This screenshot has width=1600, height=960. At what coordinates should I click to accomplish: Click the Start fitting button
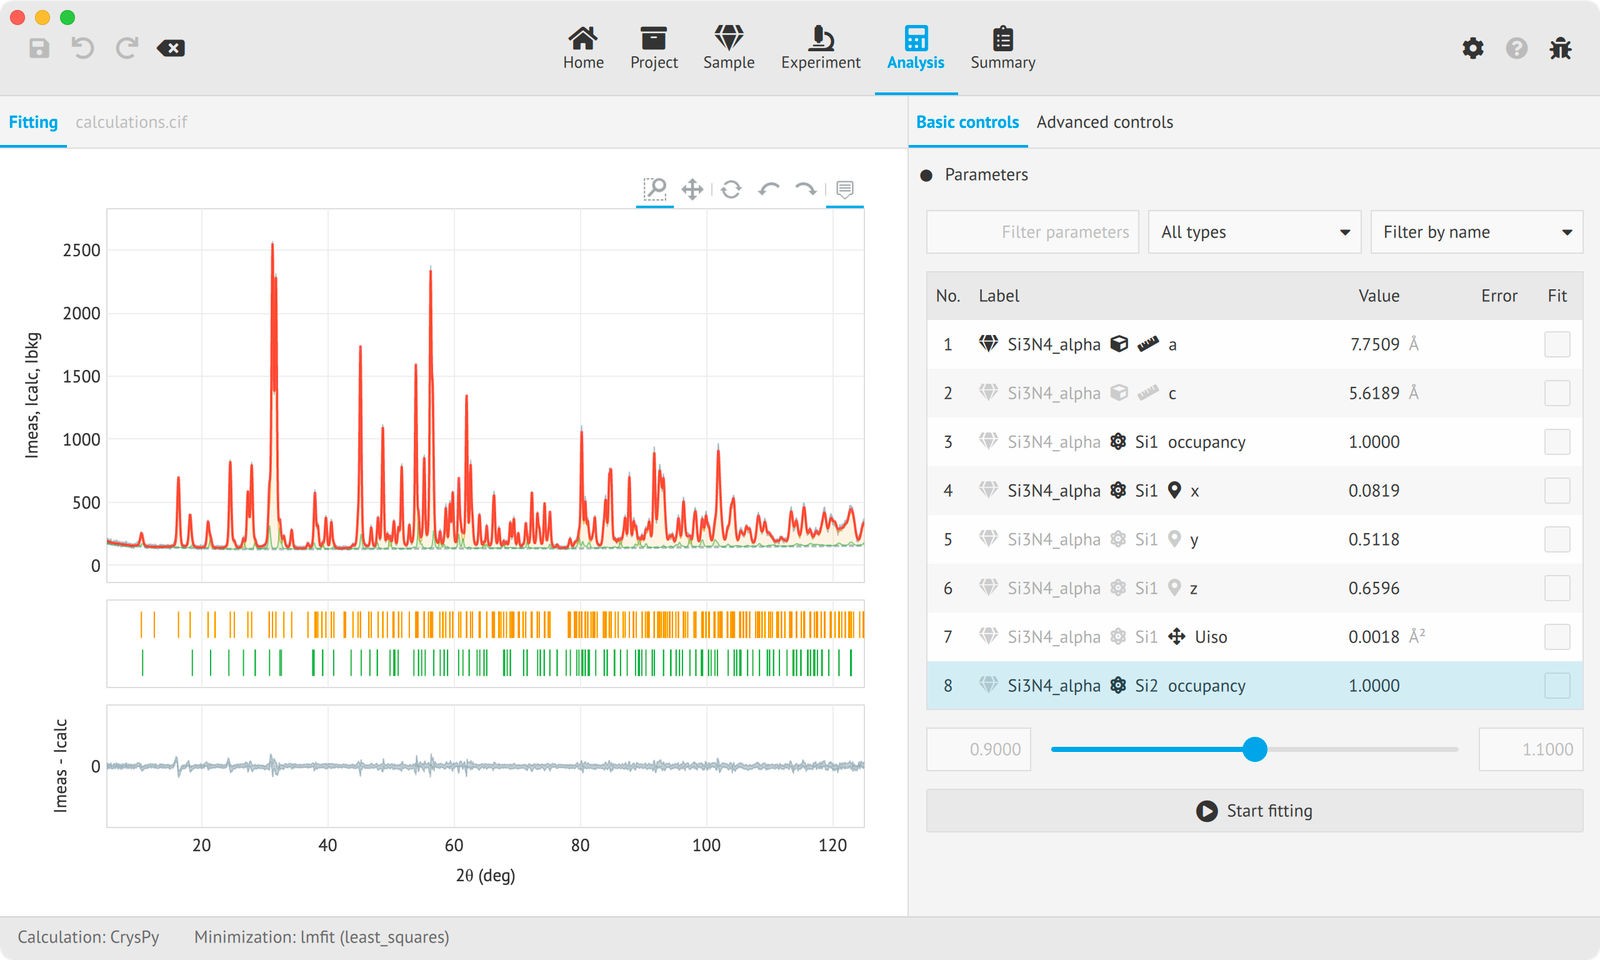[x=1254, y=811]
